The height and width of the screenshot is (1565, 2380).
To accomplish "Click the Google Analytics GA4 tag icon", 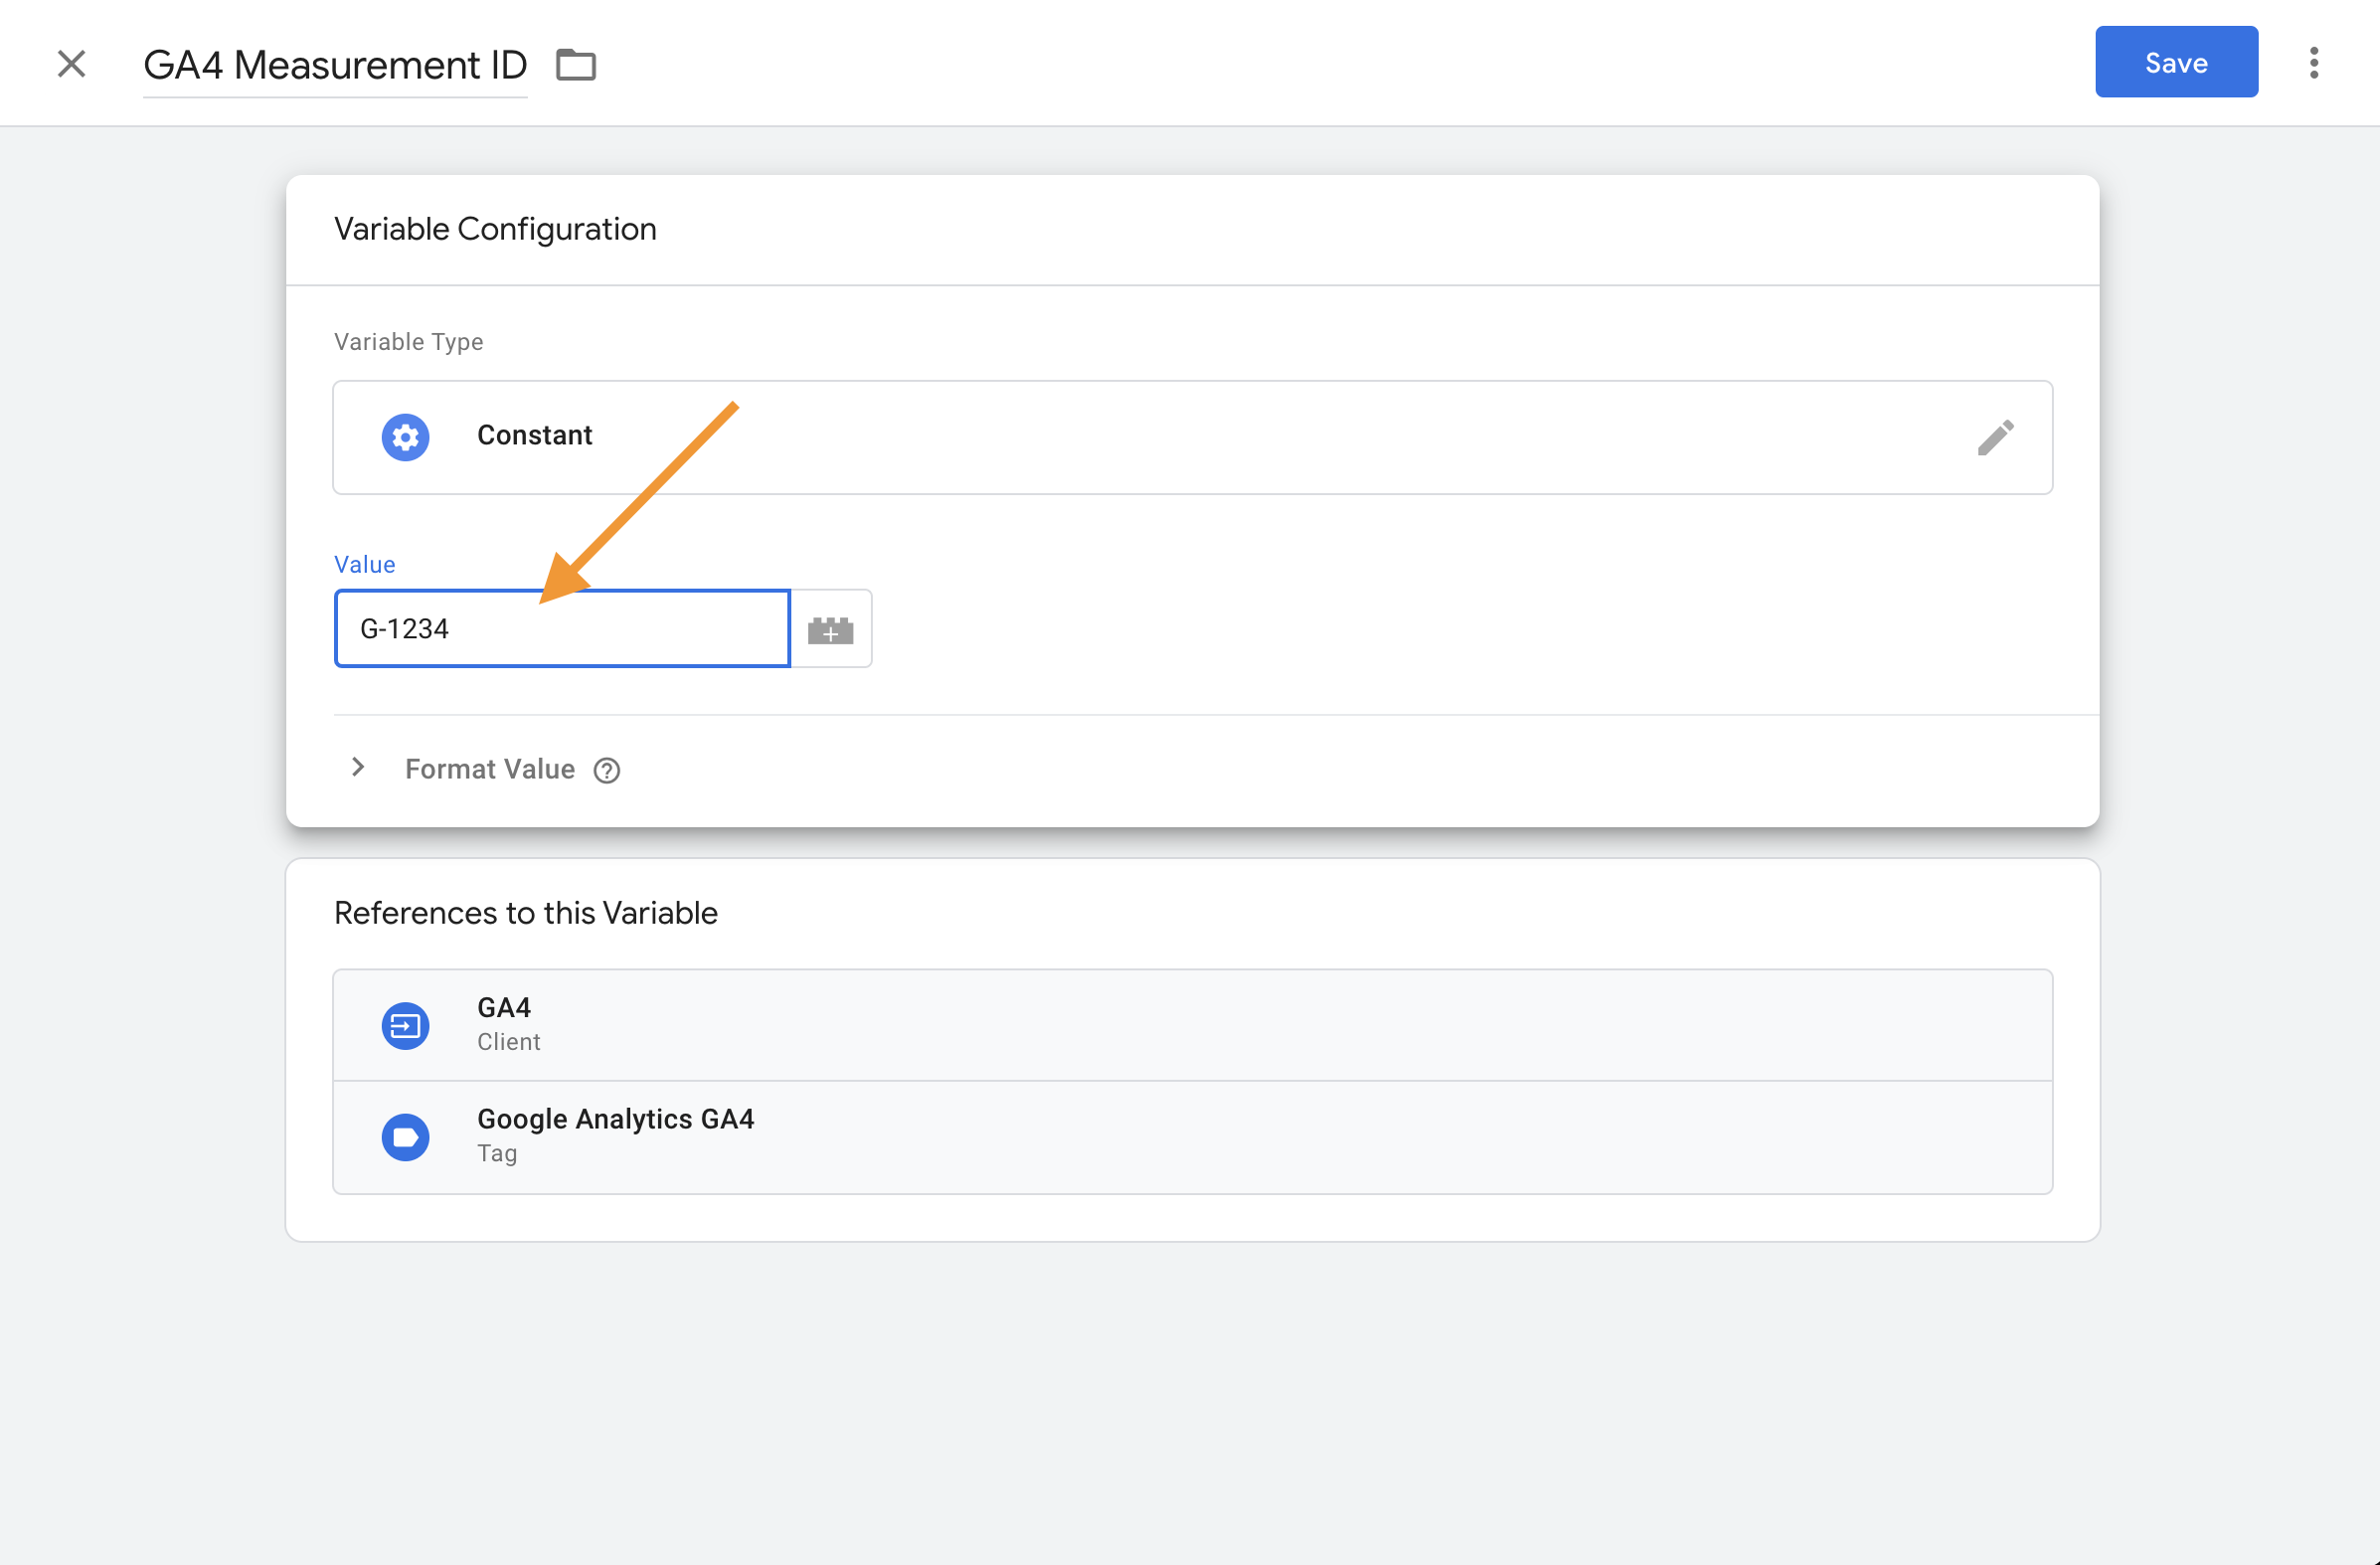I will (x=405, y=1137).
